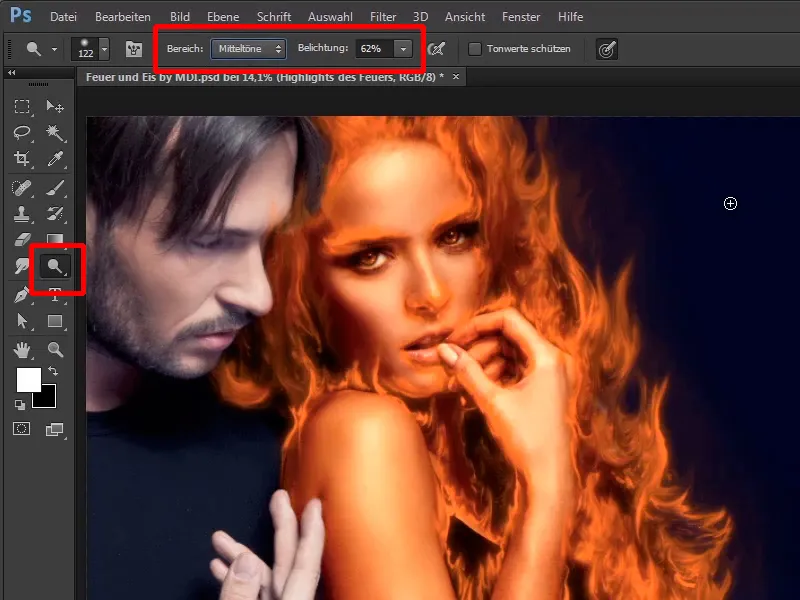Select the Brush tool
The height and width of the screenshot is (600, 800).
point(55,188)
